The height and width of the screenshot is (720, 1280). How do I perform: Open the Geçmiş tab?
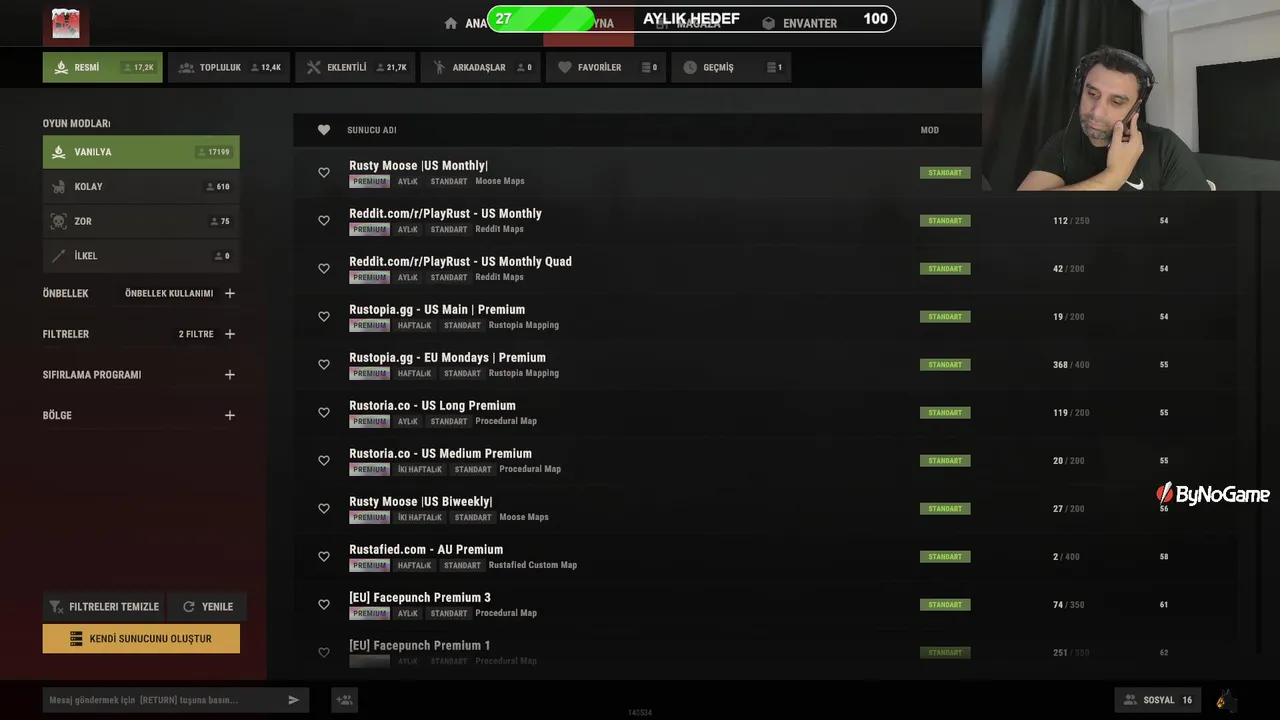731,67
